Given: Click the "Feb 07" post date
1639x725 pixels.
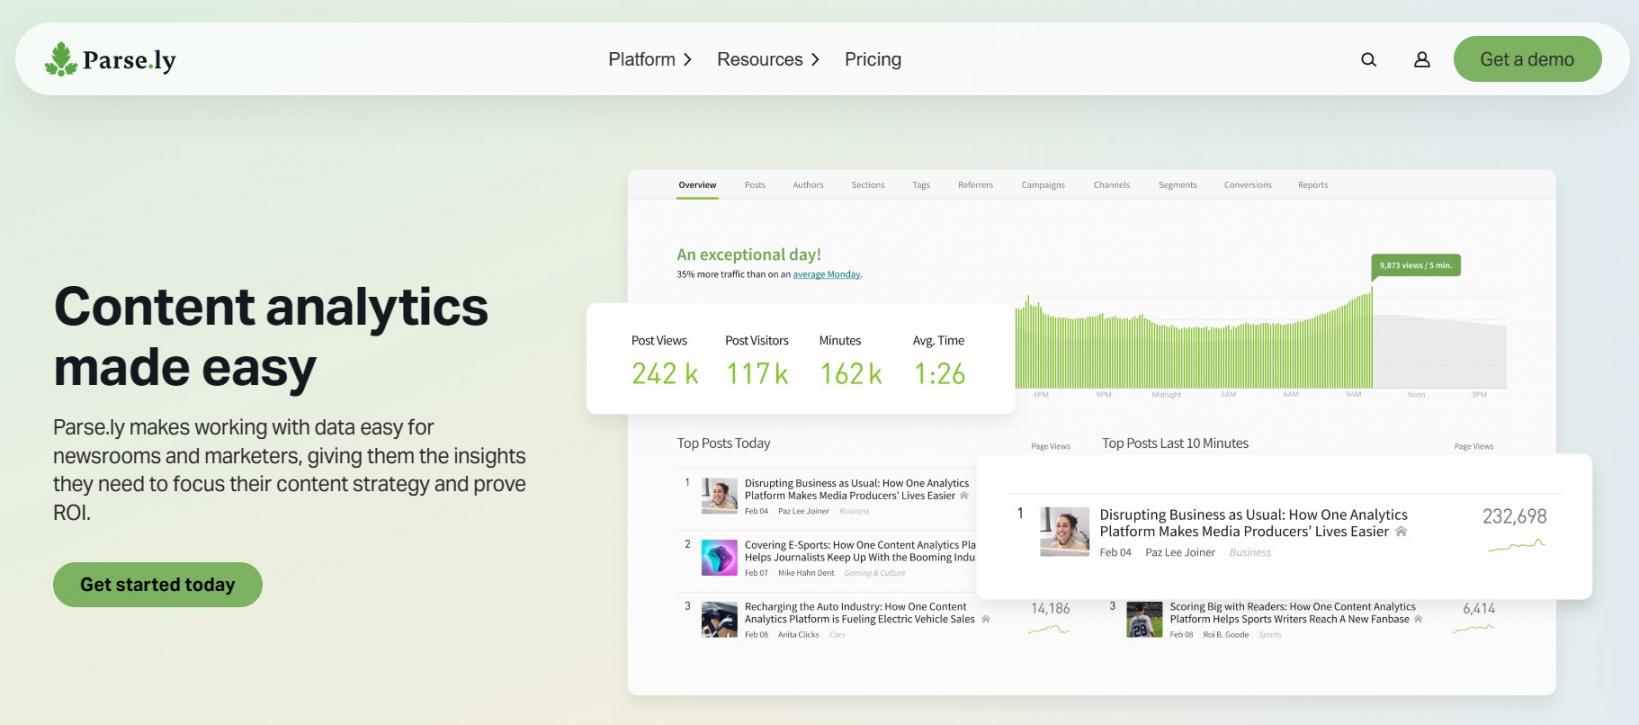Looking at the screenshot, I should click(x=756, y=573).
